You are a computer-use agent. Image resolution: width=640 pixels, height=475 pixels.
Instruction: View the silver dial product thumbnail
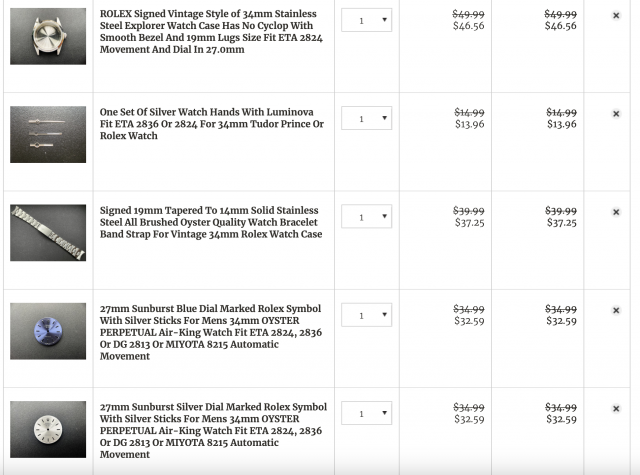point(48,430)
